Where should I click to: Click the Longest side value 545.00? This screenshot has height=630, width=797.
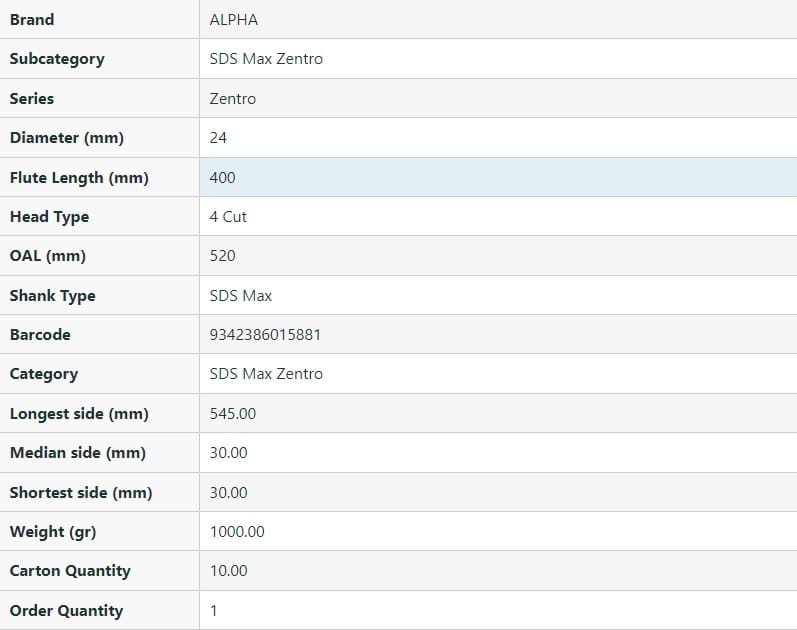pos(233,414)
